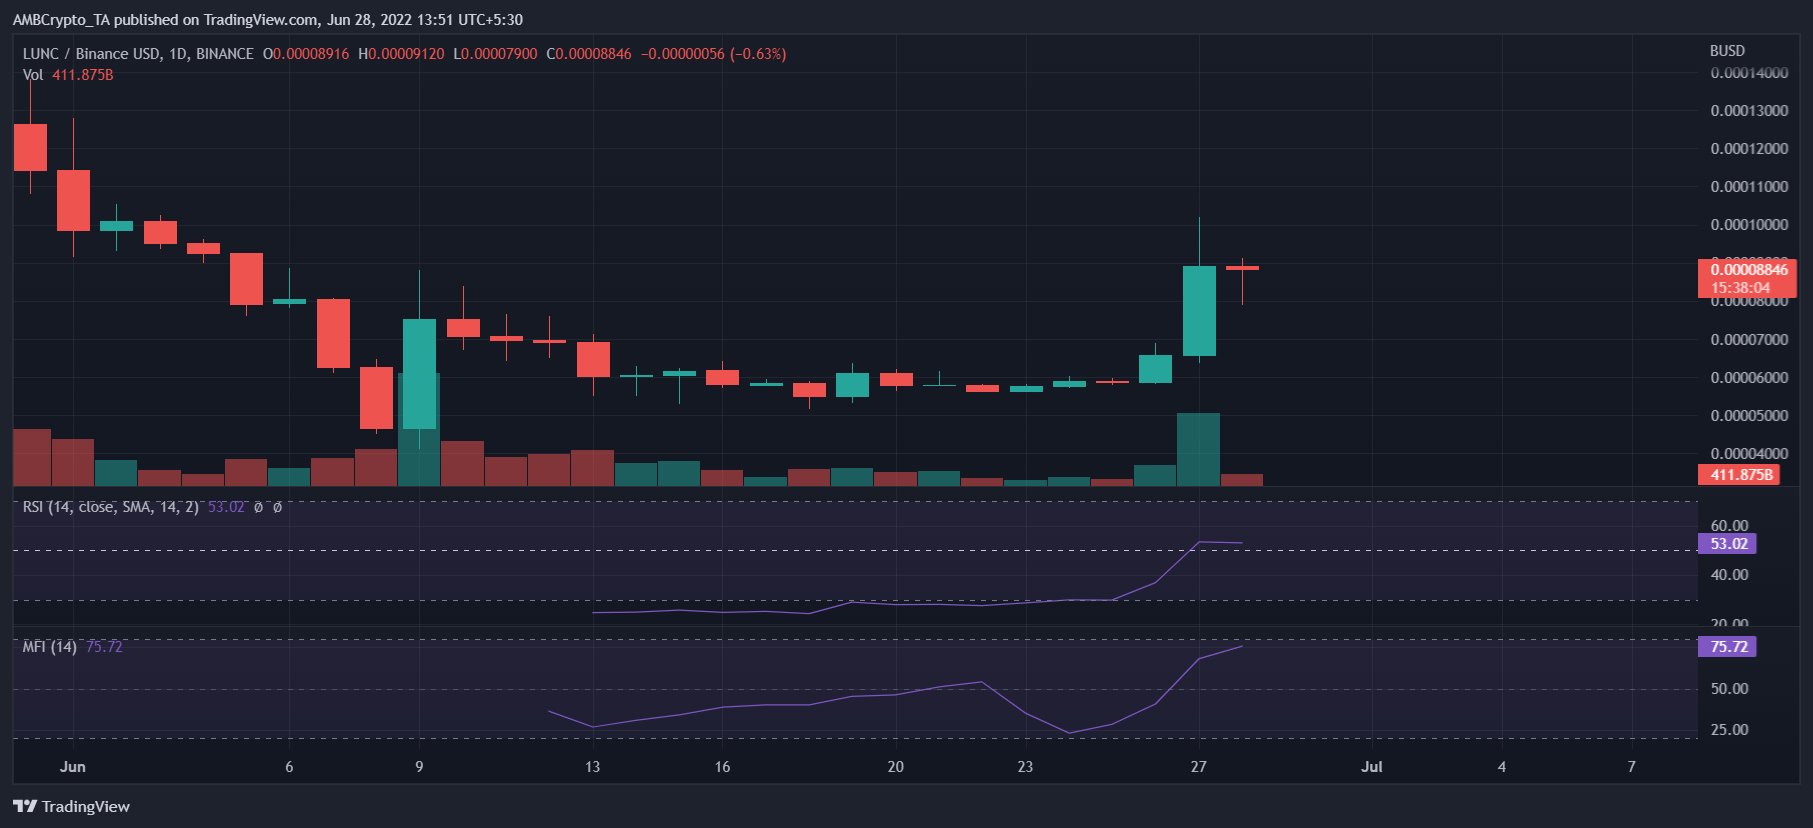1813x828 pixels.
Task: Open the RSI (14, close, SMA, 14, 2) legend
Action: point(111,507)
